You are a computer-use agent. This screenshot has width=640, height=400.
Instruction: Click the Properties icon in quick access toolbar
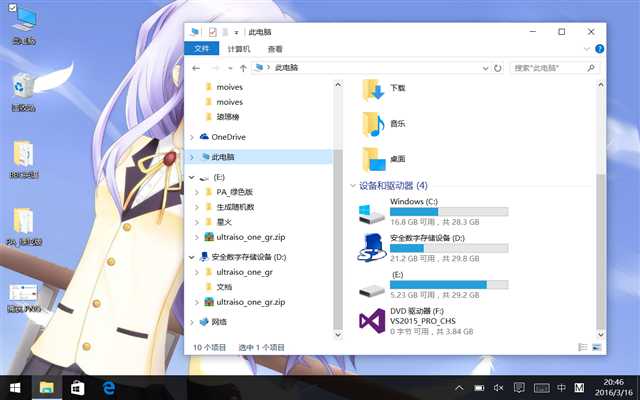coord(212,32)
